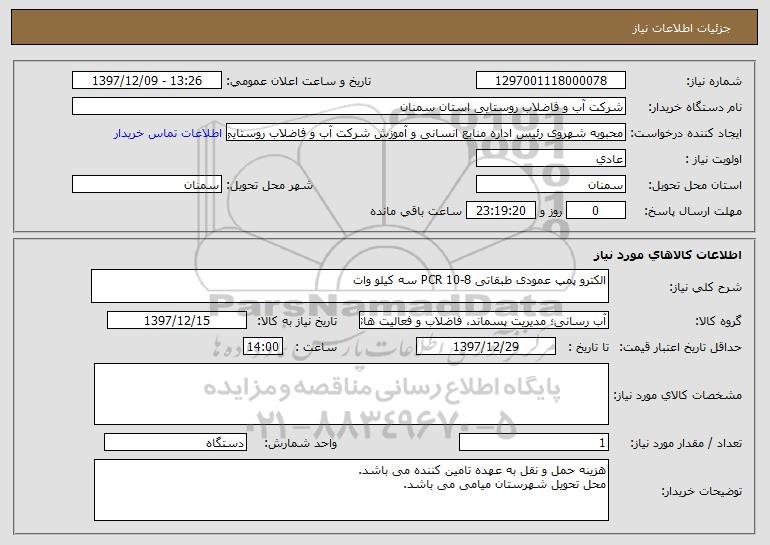Click the empty مشخصات کالای مورد نیاز text area

click(351, 394)
